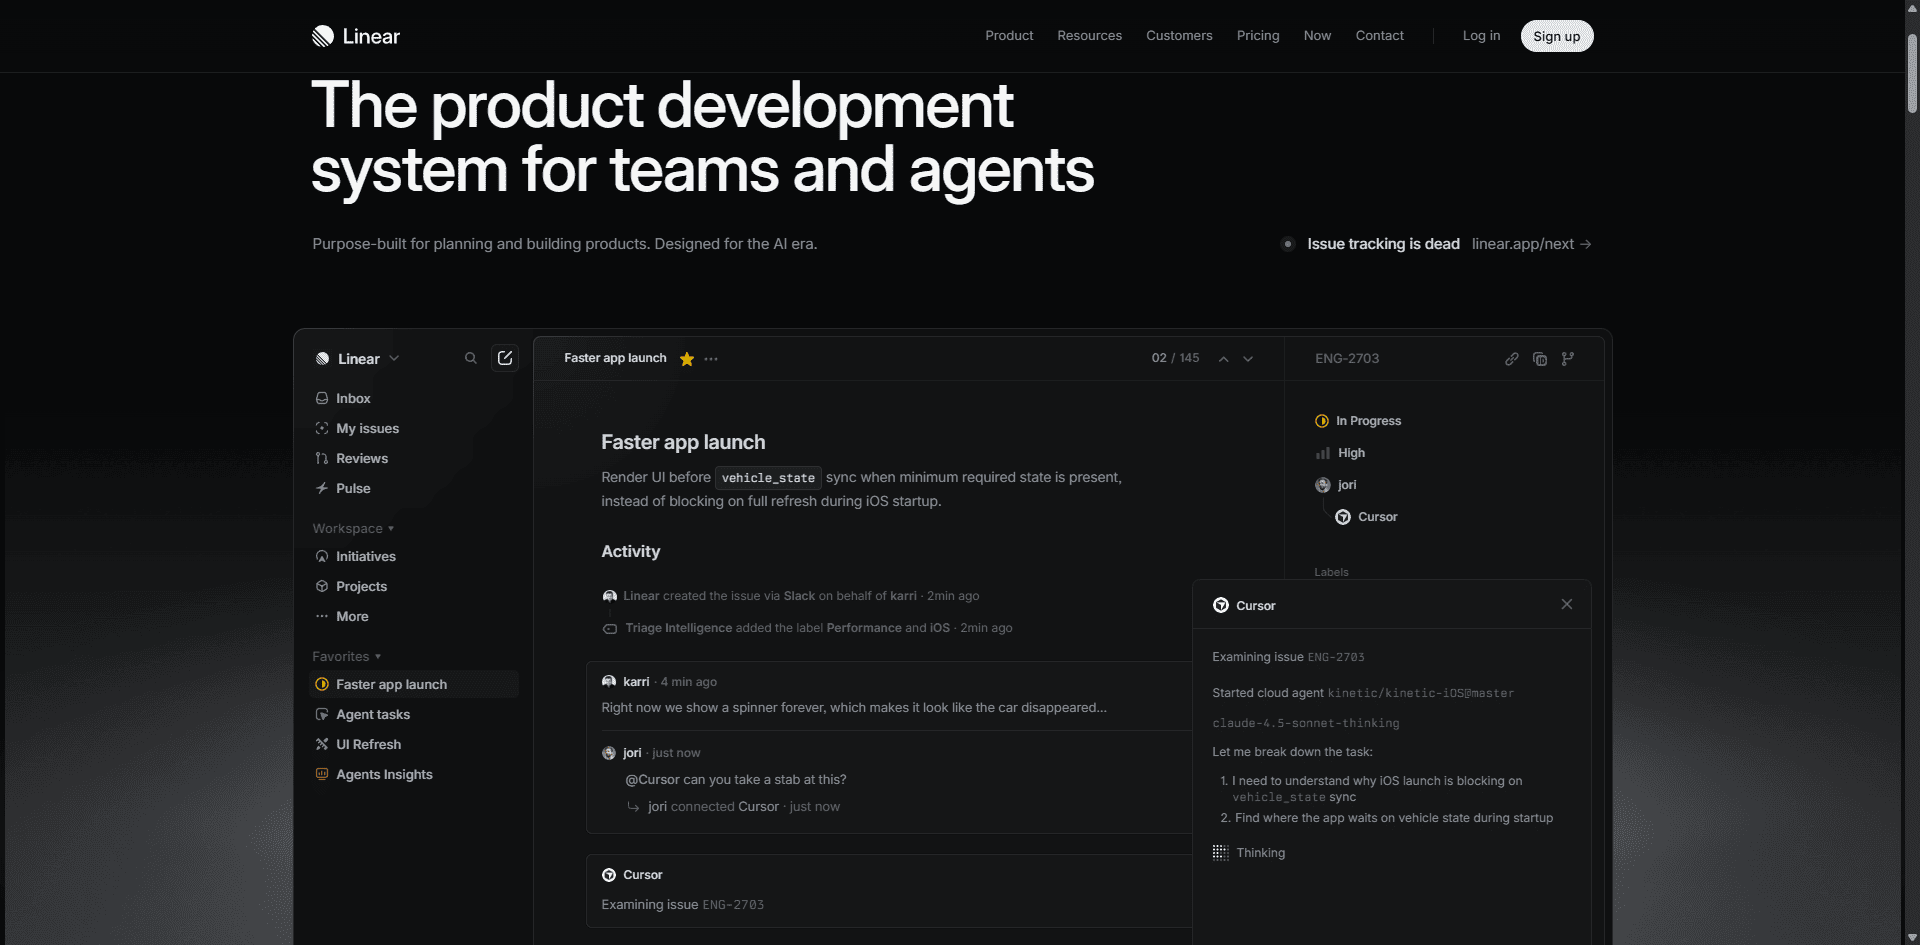Click Issue tracking is dead announcement

1383,244
